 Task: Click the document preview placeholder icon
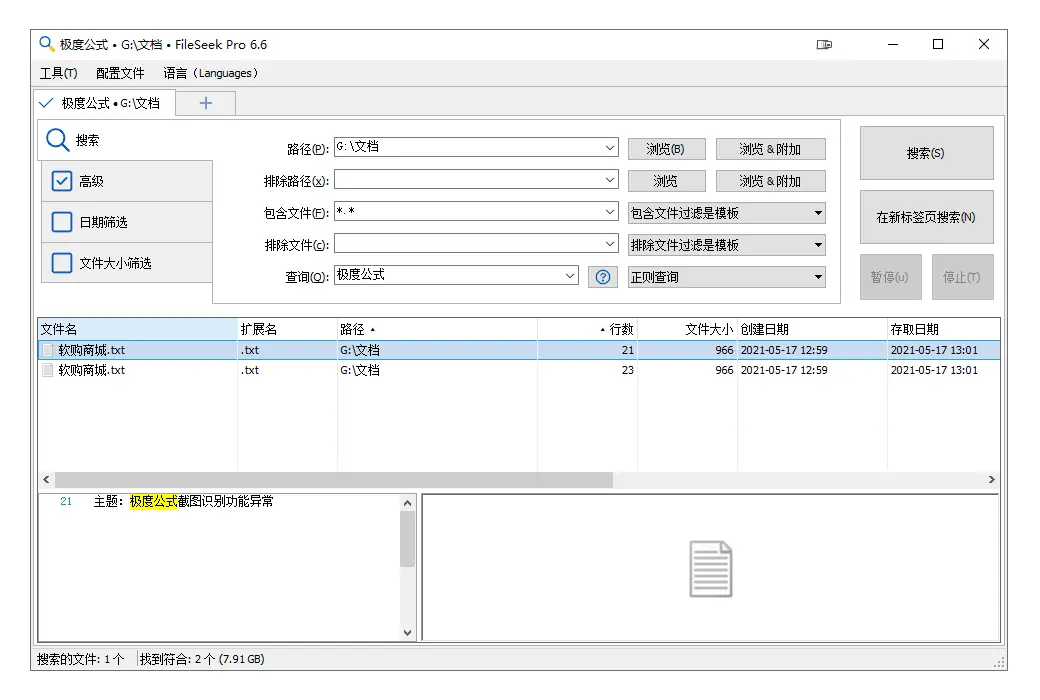pyautogui.click(x=710, y=569)
